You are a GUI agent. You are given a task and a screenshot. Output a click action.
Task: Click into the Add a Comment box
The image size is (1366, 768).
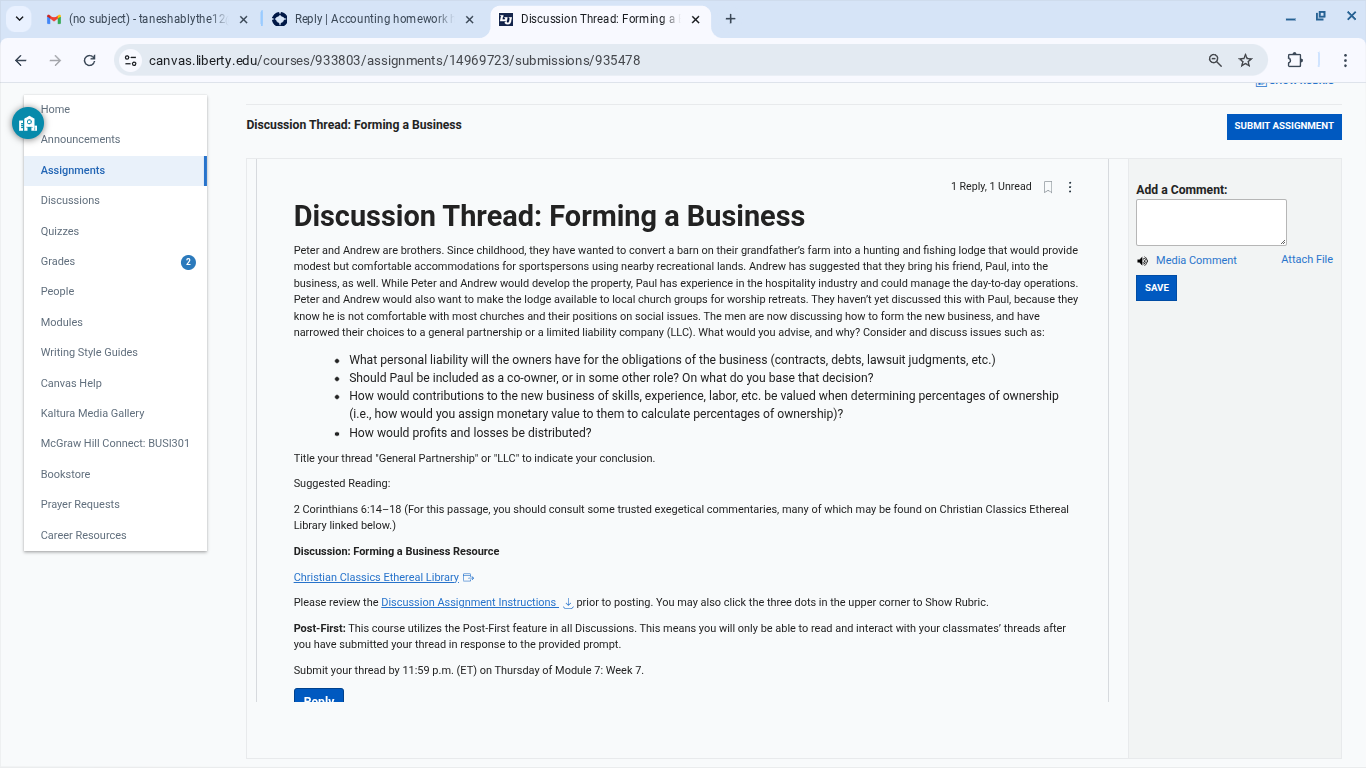point(1211,222)
